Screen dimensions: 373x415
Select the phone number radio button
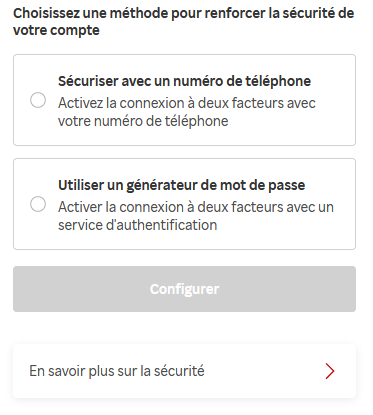coord(38,100)
